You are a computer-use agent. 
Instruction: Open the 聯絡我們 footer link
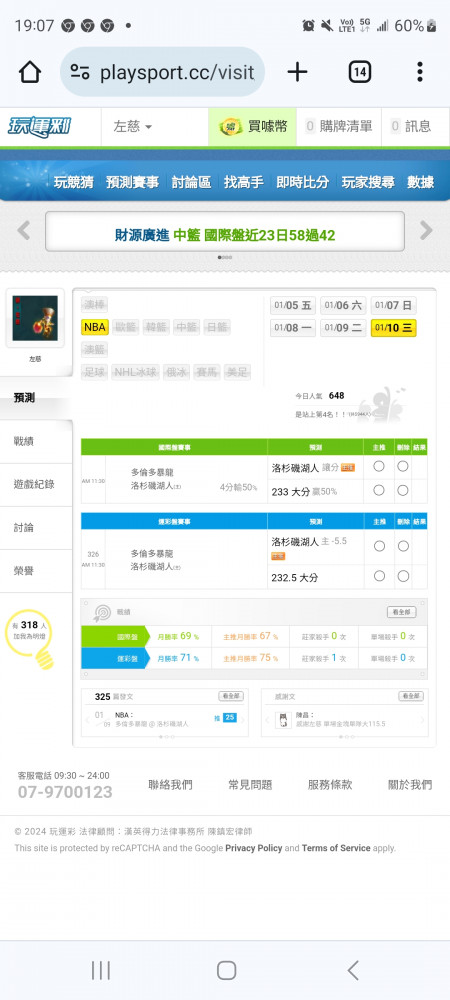click(170, 784)
